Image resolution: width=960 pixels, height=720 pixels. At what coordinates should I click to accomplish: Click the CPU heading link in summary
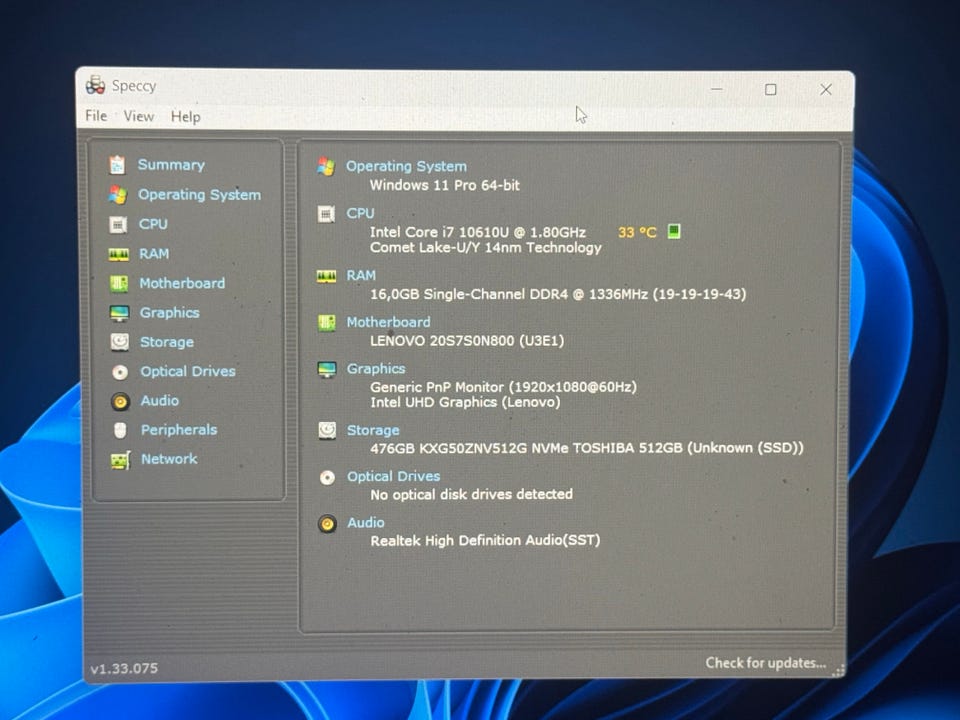coord(360,213)
